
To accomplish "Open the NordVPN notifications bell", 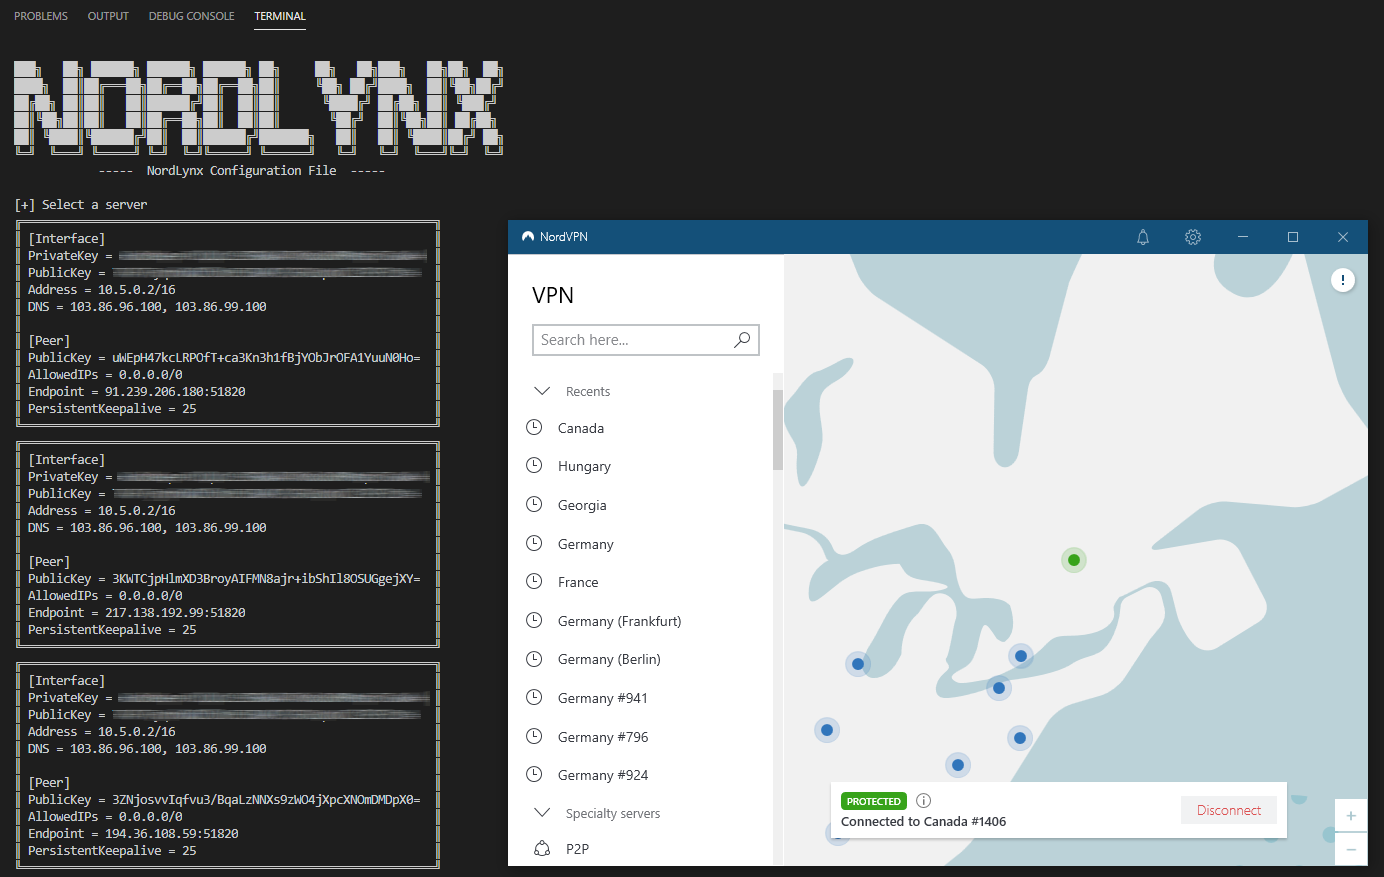I will (1143, 237).
